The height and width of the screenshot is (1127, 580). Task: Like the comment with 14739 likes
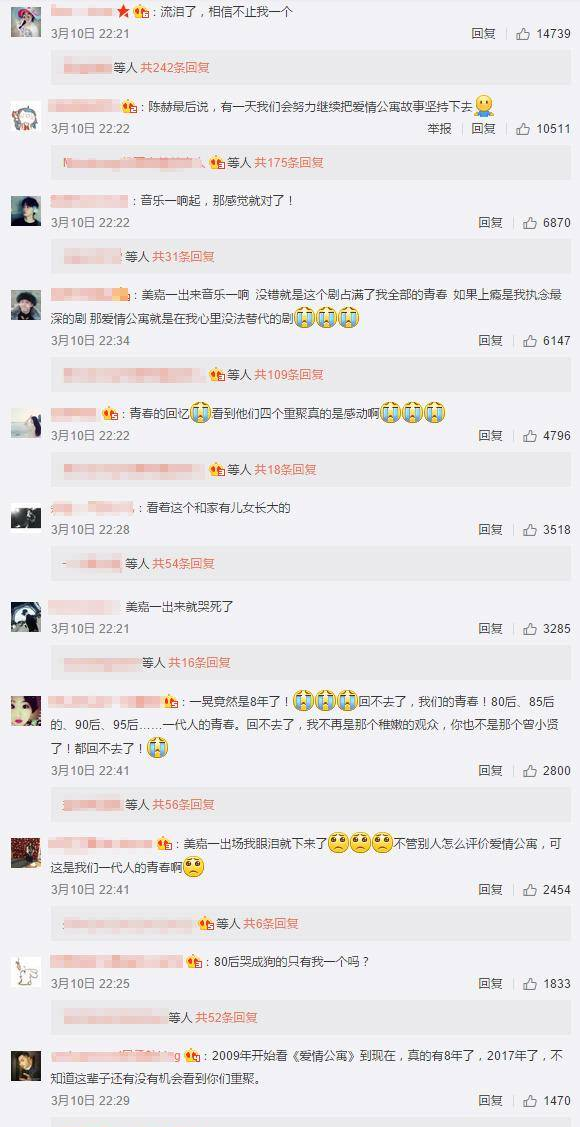[x=523, y=34]
